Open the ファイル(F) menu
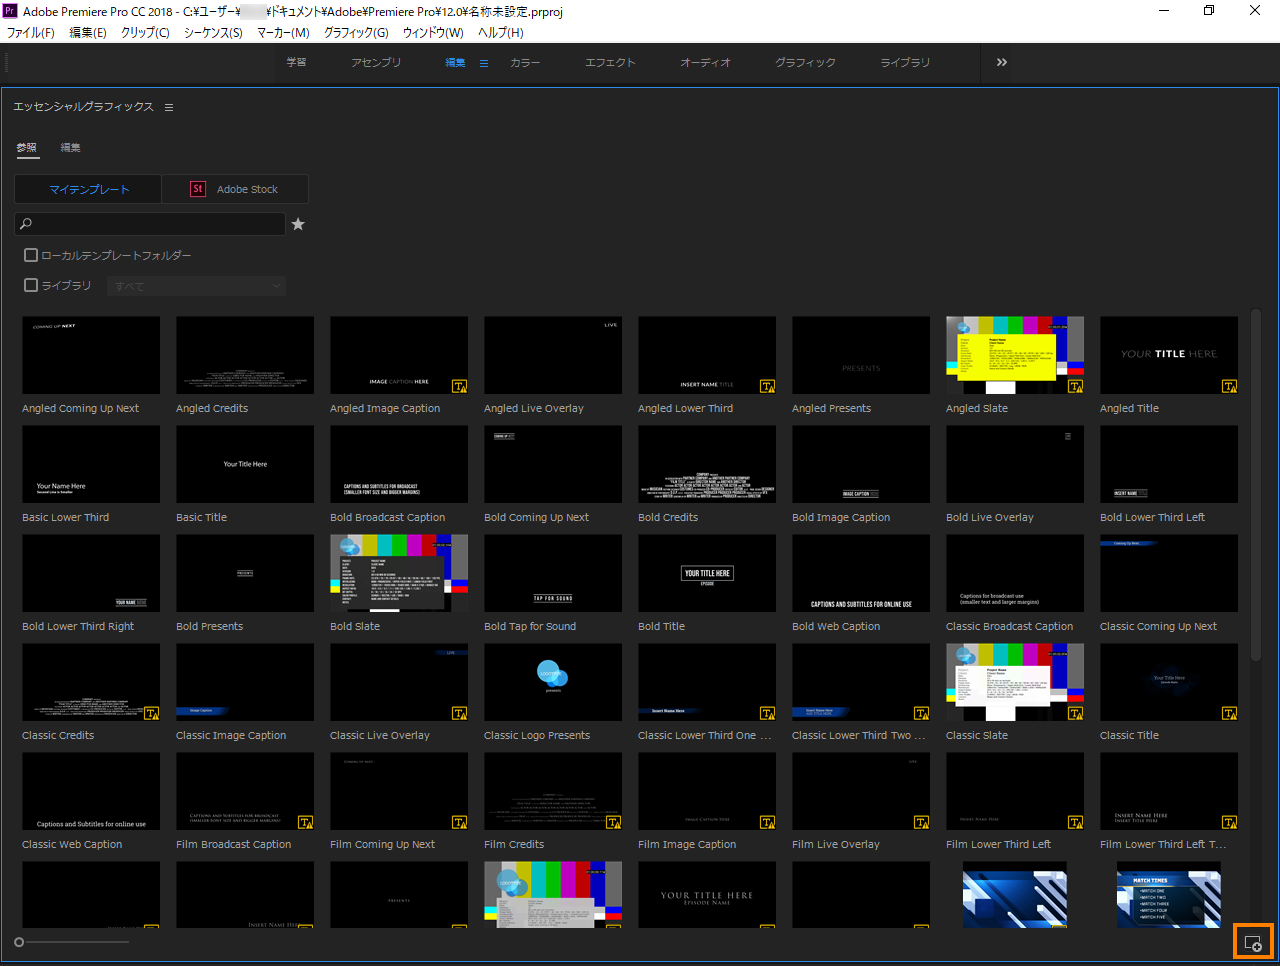 tap(31, 33)
